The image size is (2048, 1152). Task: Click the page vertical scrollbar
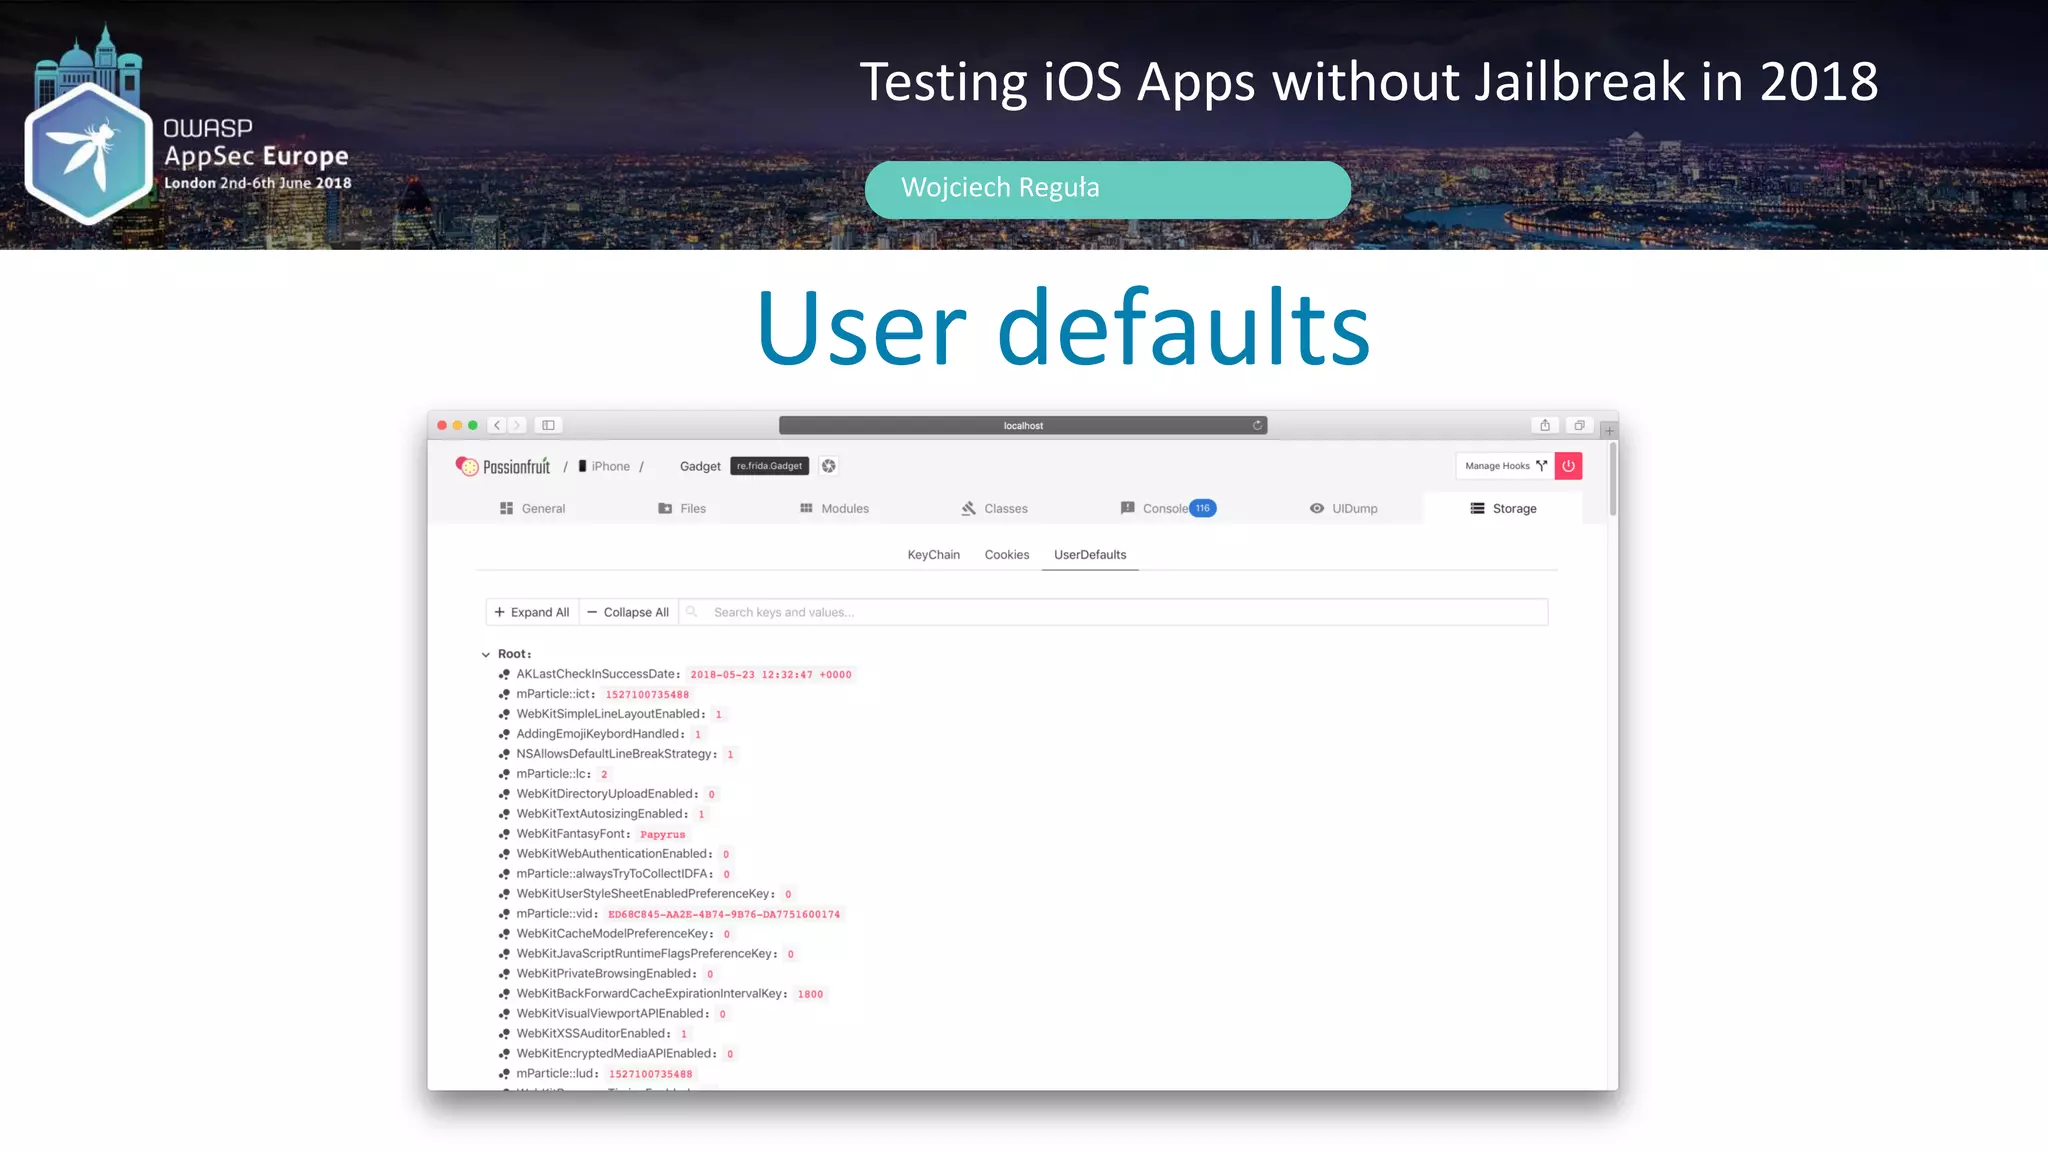point(1612,480)
